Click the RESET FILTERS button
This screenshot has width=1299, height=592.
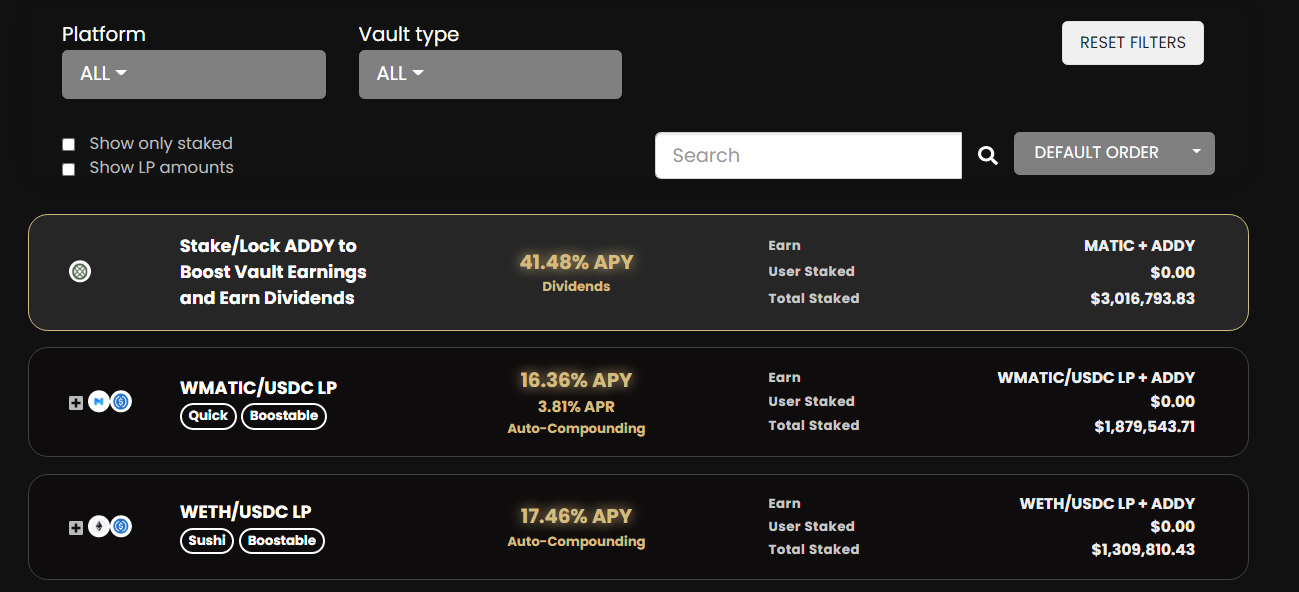(1133, 43)
